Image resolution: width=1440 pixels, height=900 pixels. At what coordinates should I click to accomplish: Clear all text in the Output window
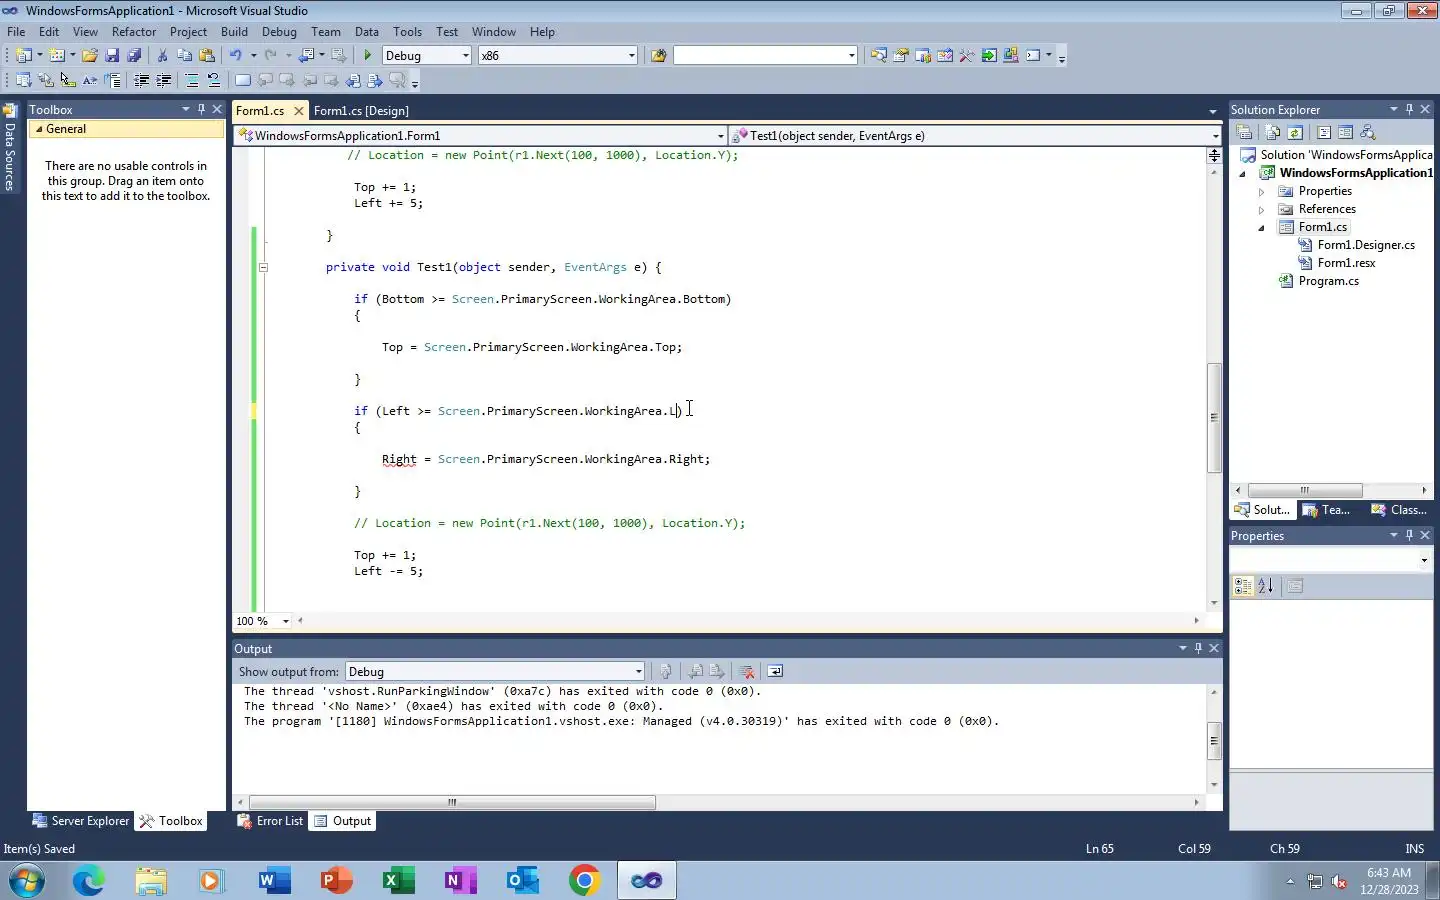(x=746, y=671)
